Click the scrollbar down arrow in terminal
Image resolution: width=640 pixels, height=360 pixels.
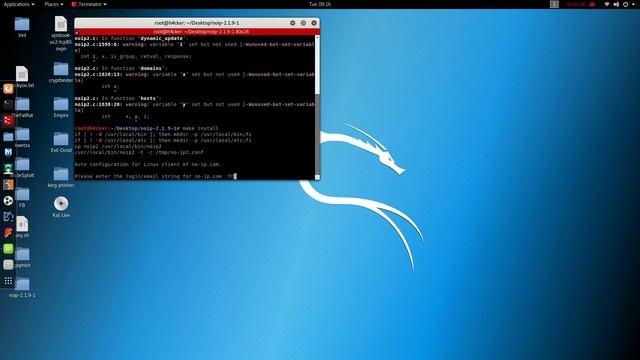317,177
